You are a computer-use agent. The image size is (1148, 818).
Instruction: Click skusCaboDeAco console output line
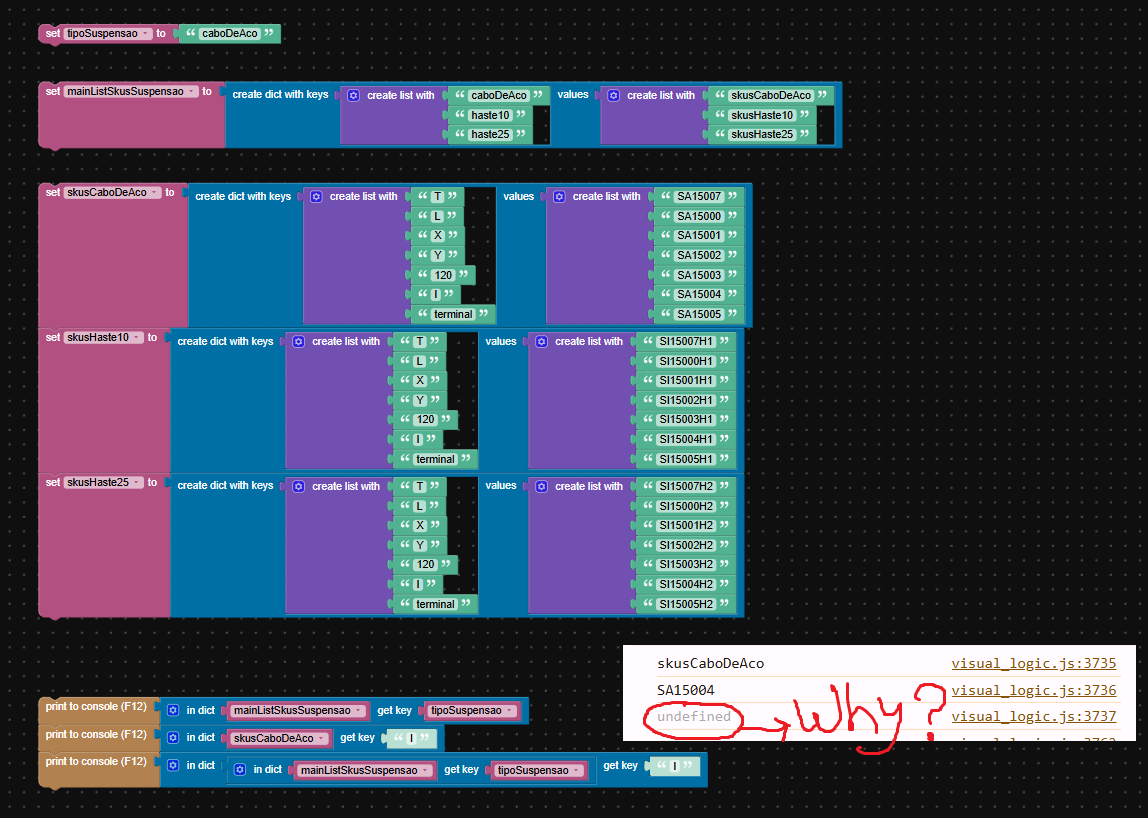click(x=710, y=663)
